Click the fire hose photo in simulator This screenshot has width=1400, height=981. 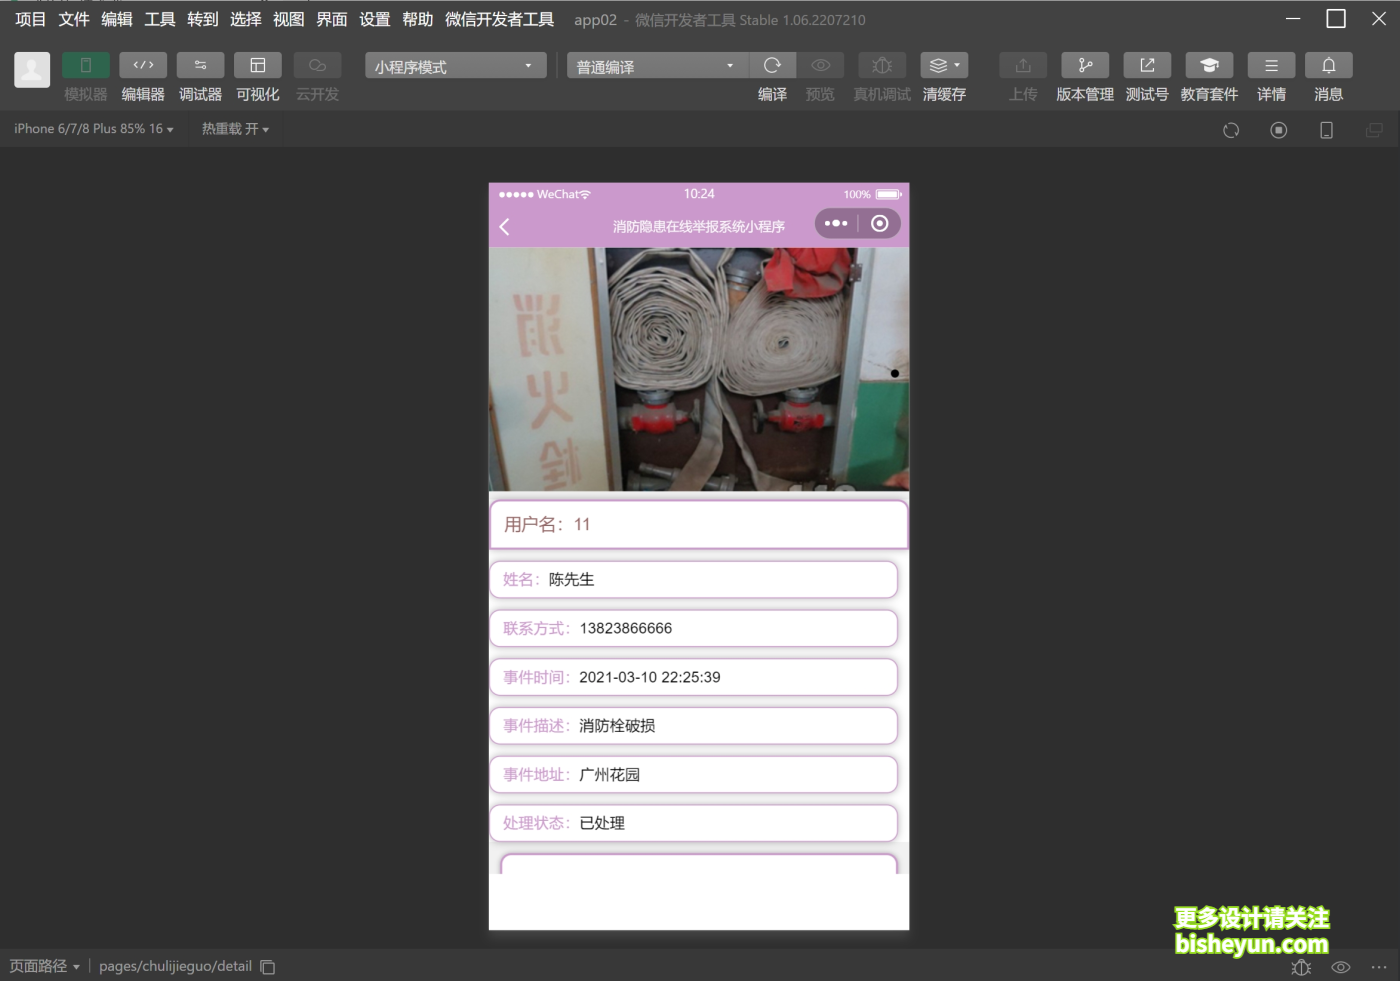pyautogui.click(x=698, y=369)
